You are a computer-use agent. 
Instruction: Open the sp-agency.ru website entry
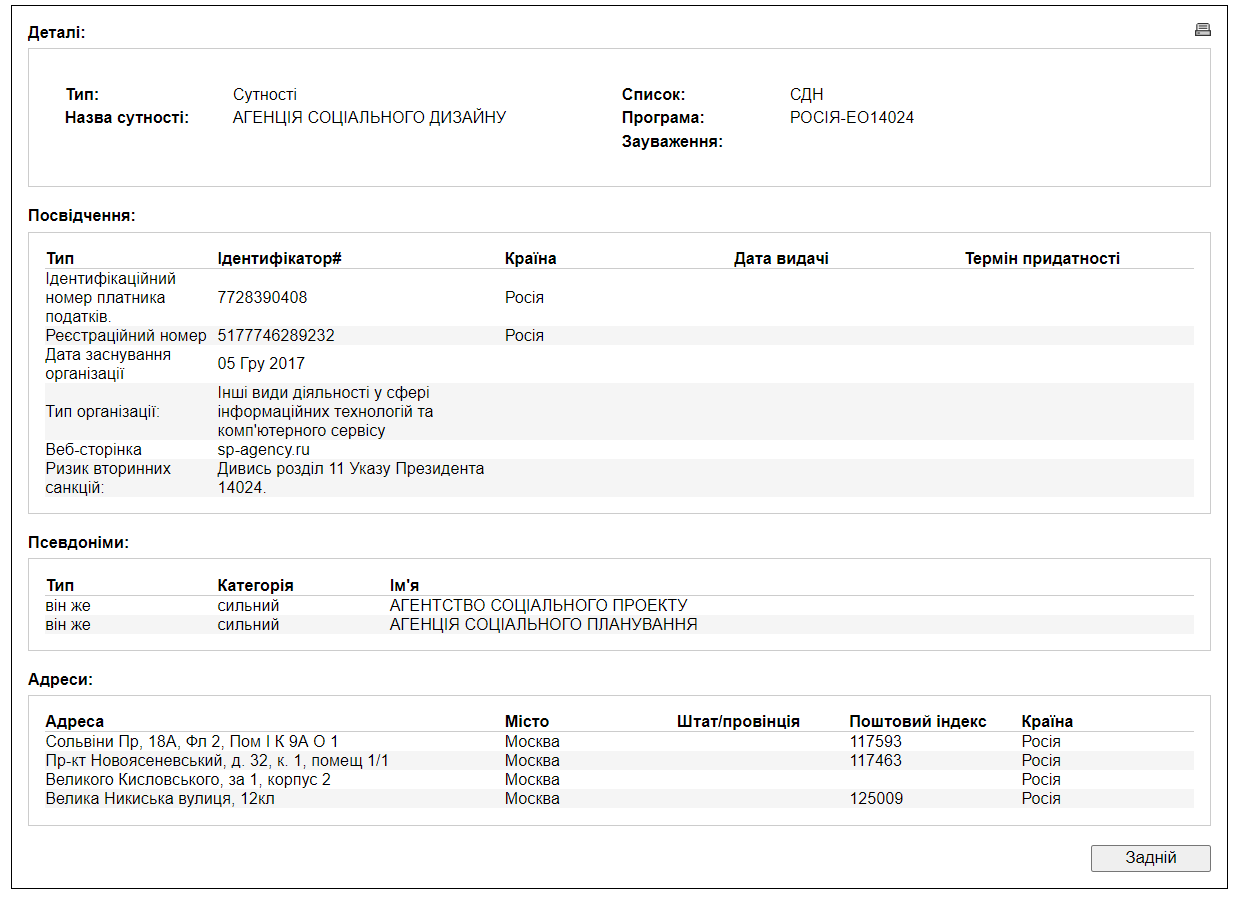pos(263,450)
